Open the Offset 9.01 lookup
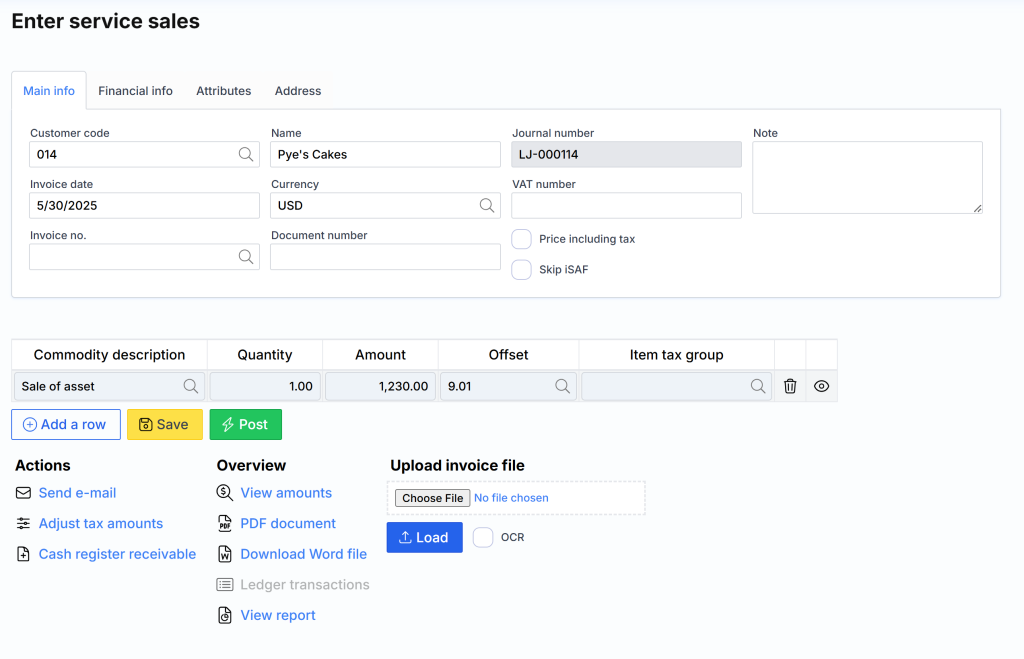 (x=563, y=386)
